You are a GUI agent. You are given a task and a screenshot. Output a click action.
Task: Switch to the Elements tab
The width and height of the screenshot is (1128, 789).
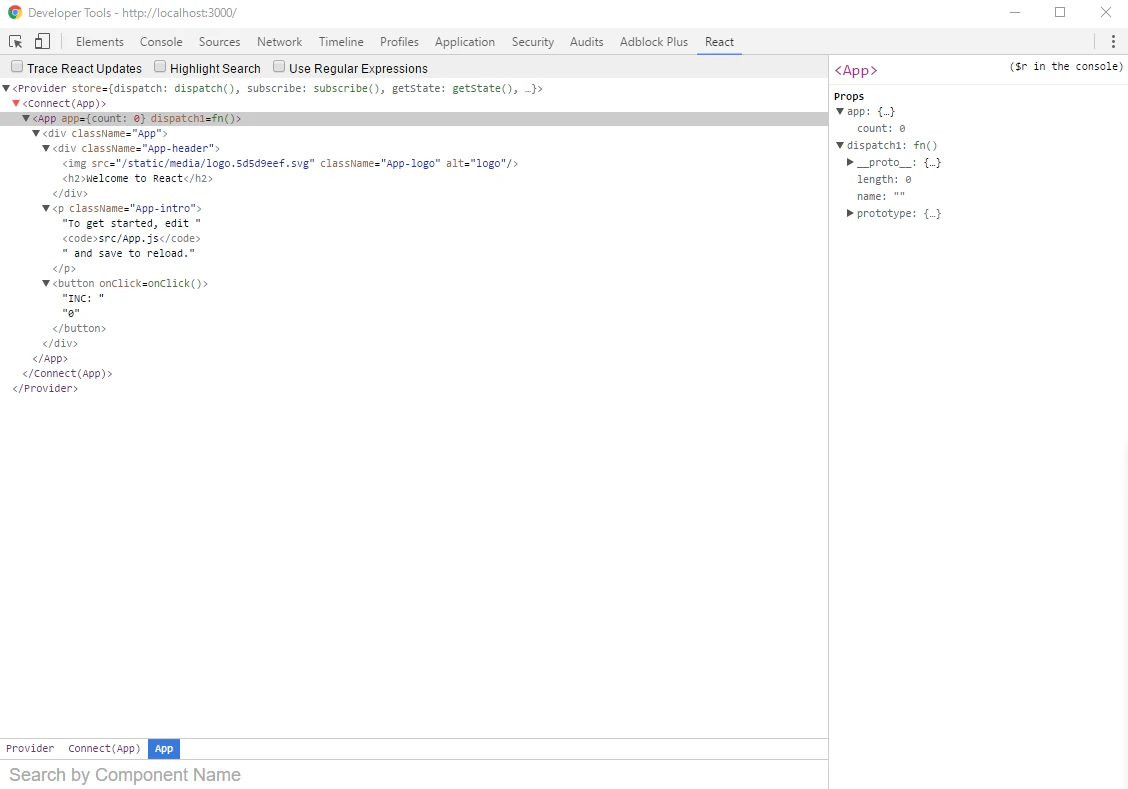click(x=99, y=42)
